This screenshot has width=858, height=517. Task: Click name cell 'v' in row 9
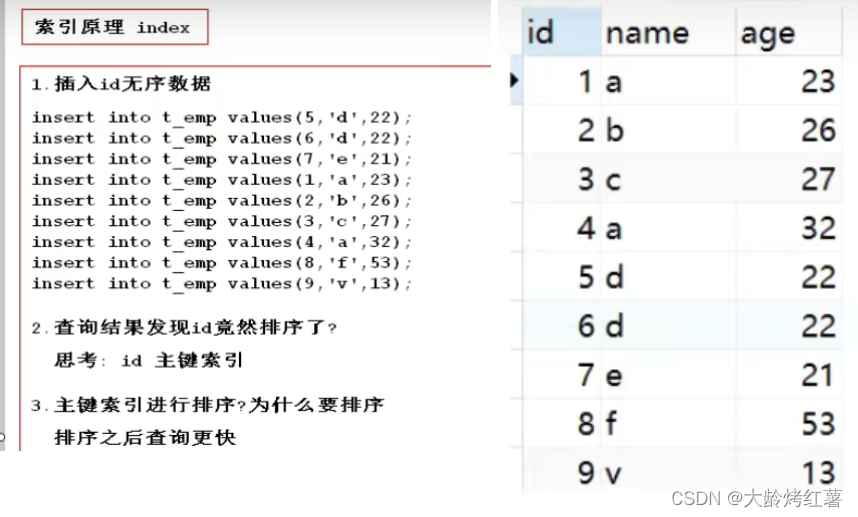tap(668, 472)
